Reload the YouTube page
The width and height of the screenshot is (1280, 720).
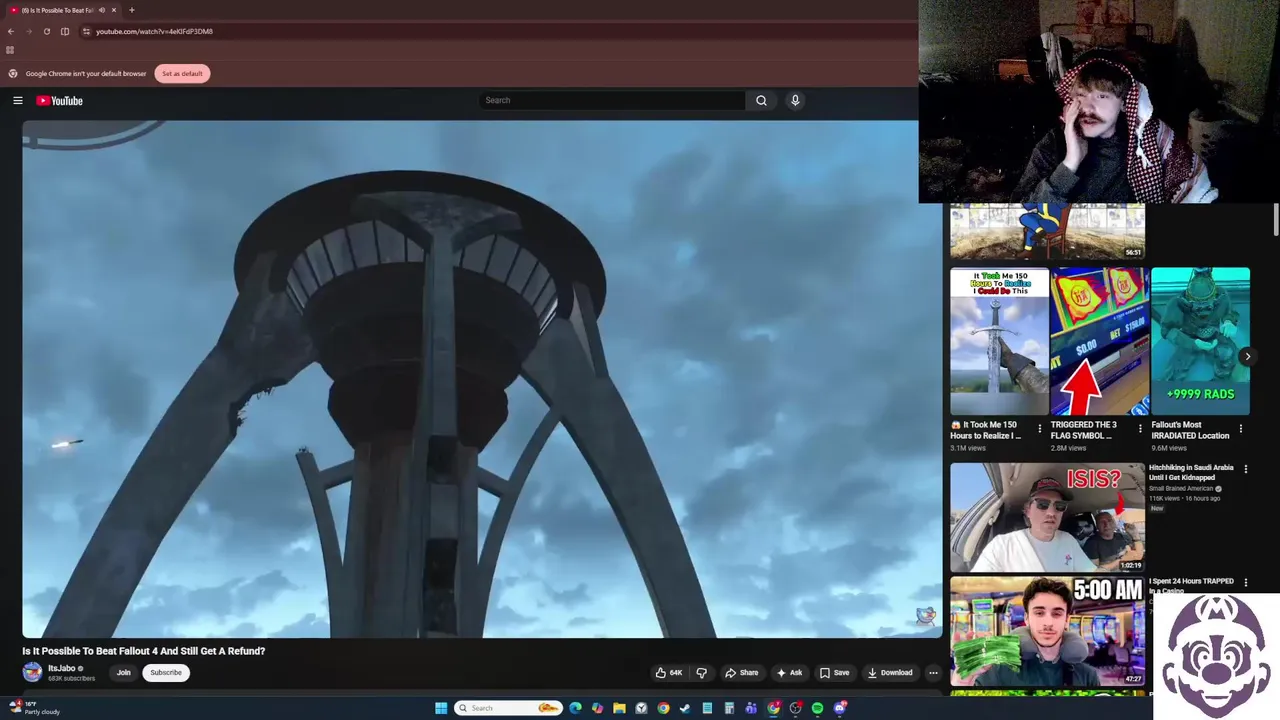(x=47, y=31)
